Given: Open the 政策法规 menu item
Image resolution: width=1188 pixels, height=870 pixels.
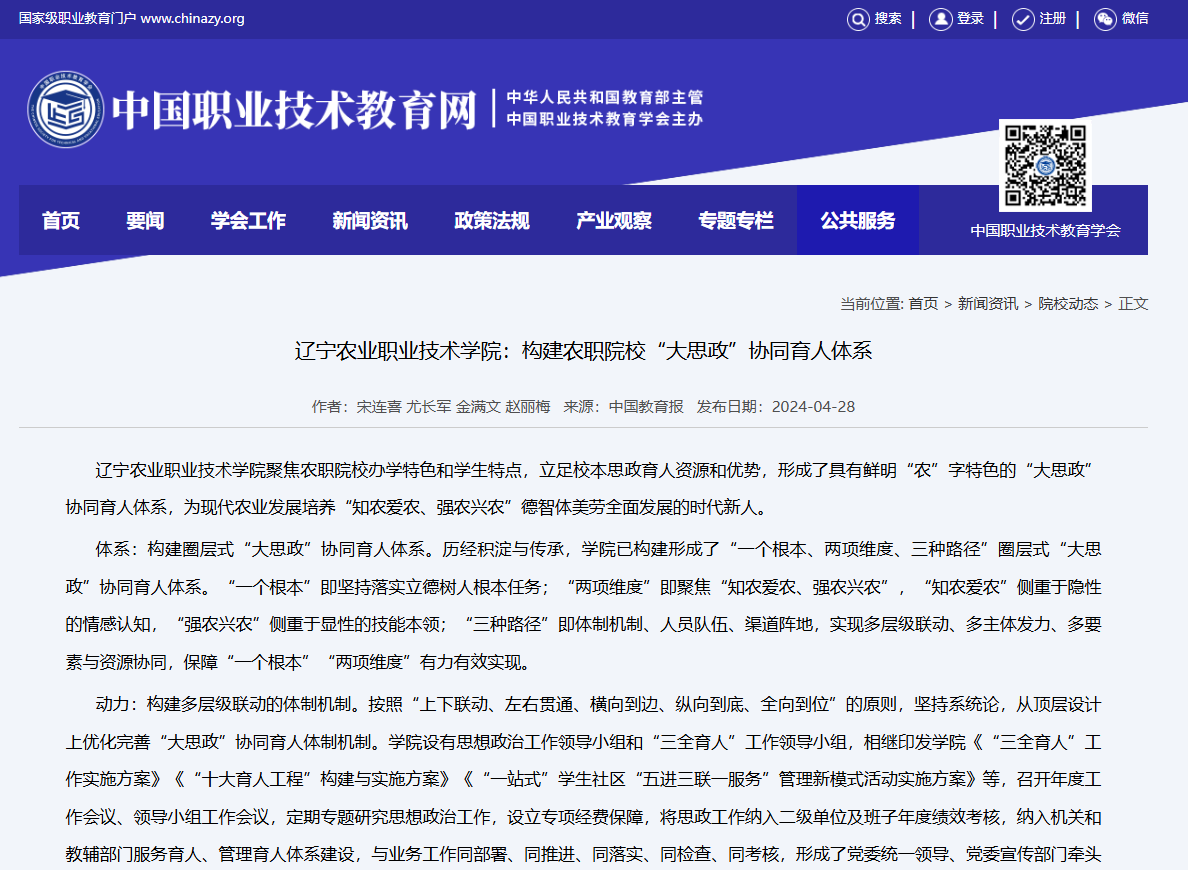Looking at the screenshot, I should pos(492,221).
